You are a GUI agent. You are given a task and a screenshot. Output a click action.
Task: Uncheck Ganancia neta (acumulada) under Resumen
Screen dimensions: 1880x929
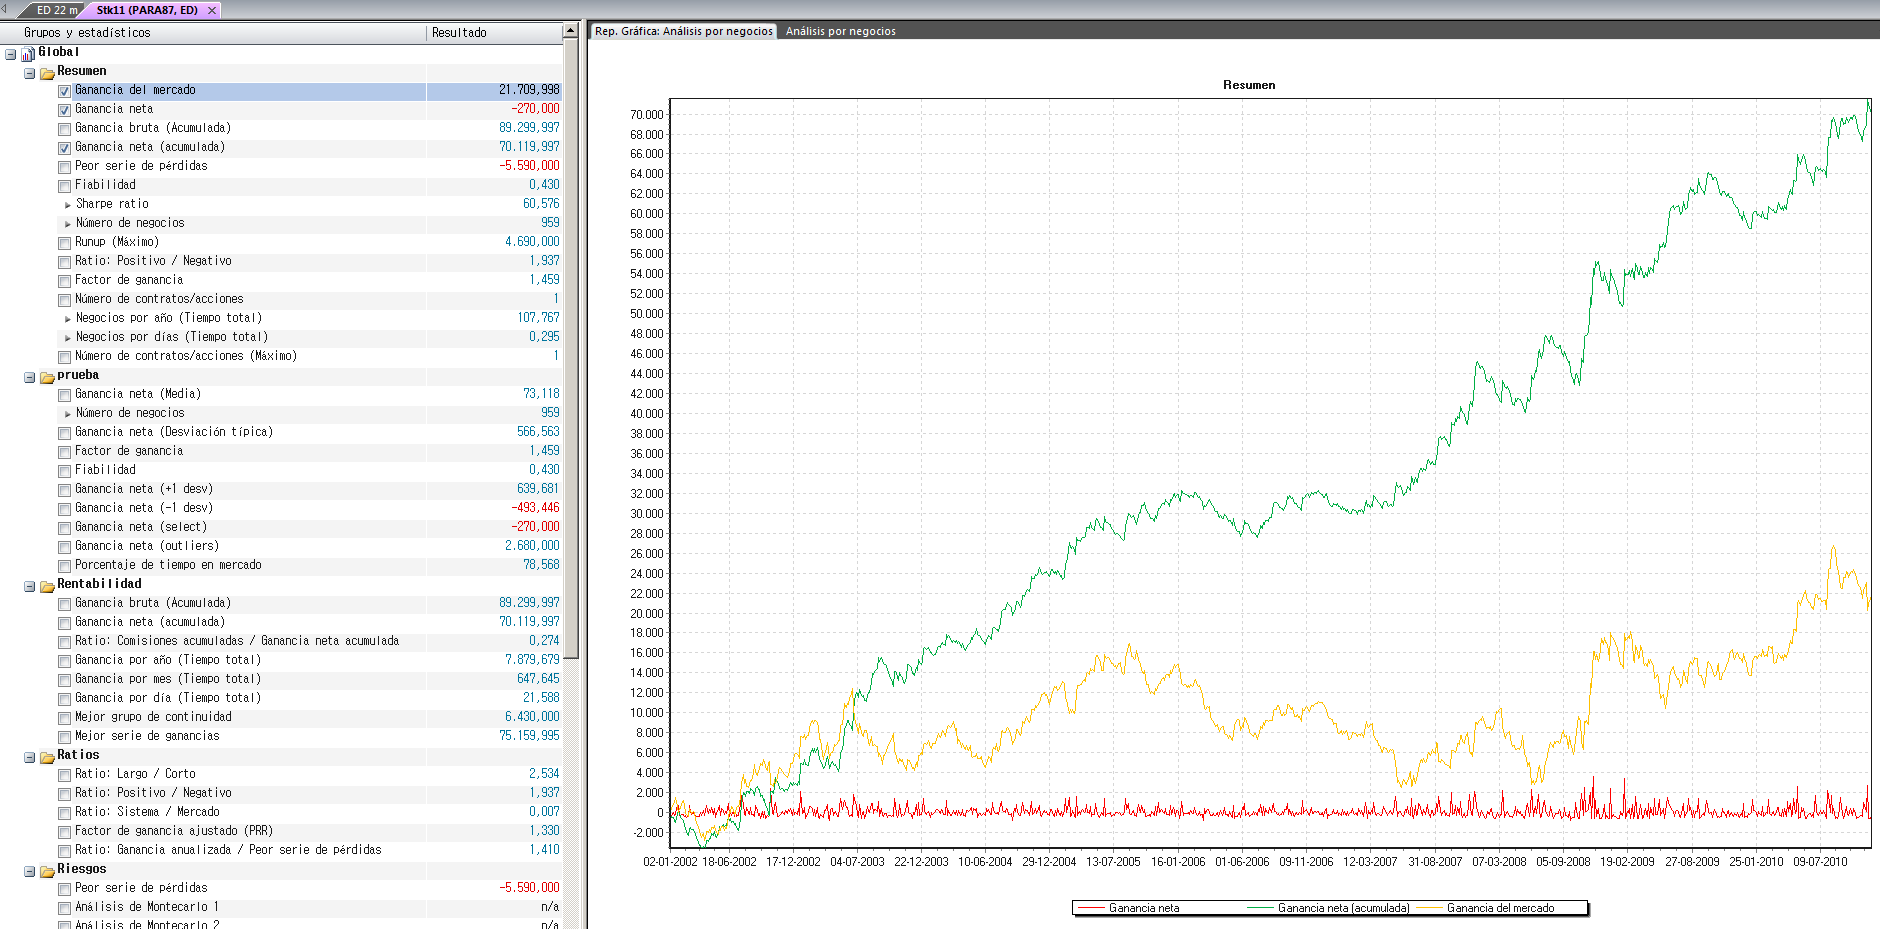(64, 148)
